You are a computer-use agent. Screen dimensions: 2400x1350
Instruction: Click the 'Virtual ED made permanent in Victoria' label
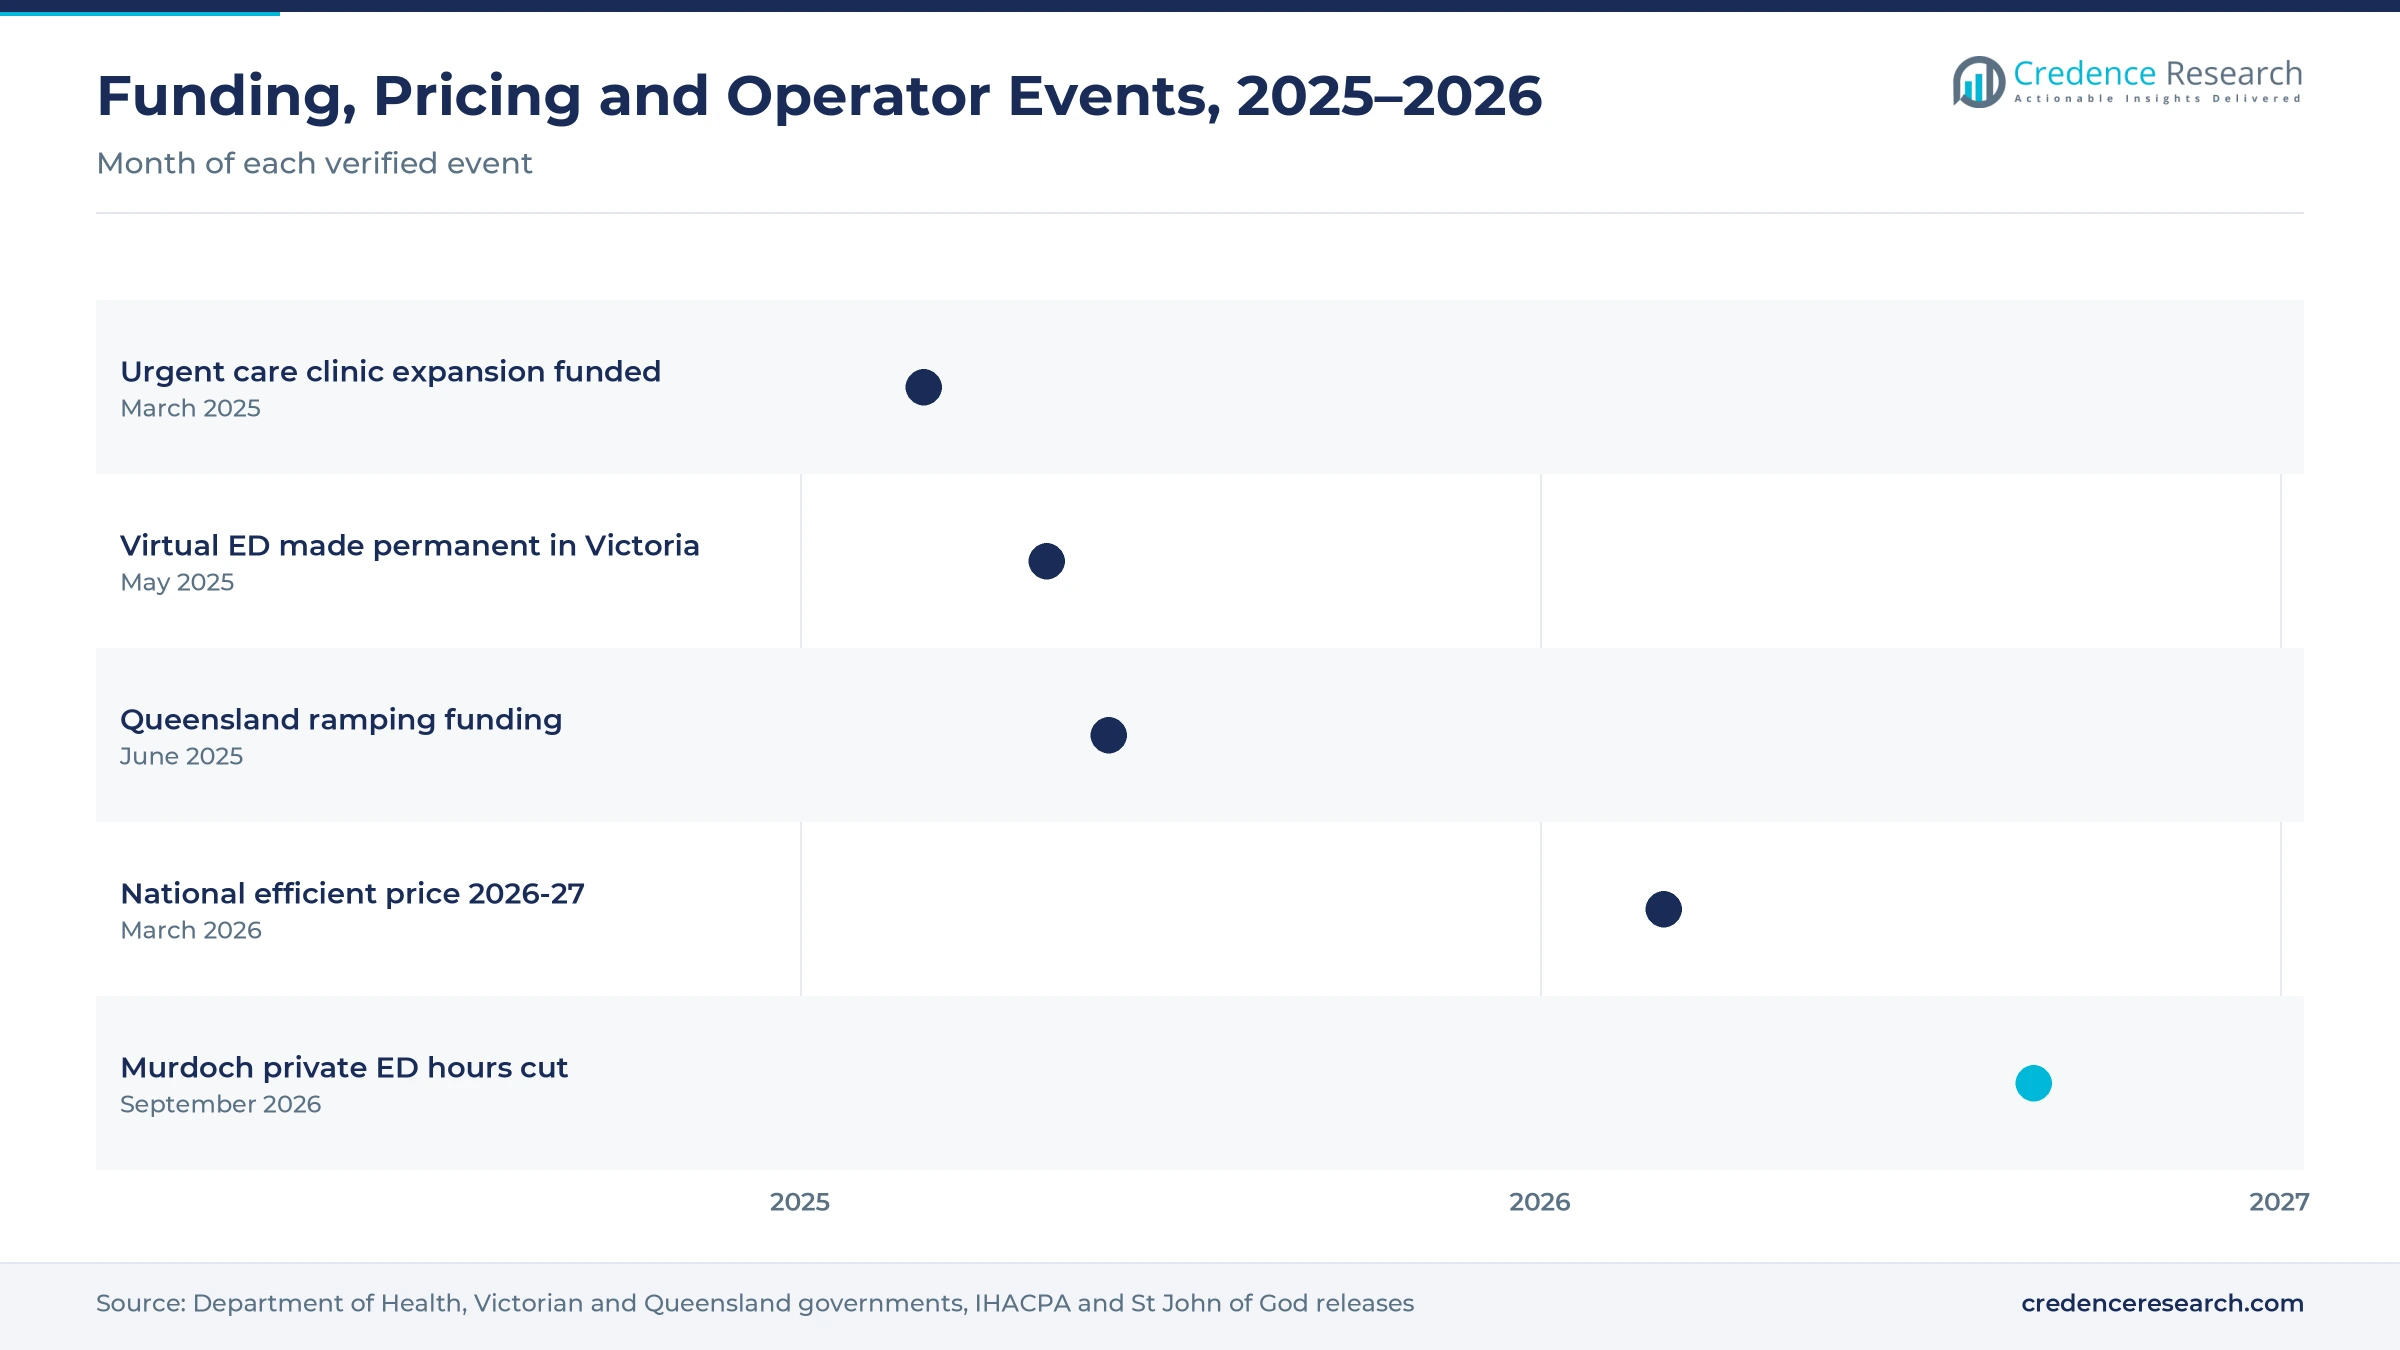(x=409, y=546)
